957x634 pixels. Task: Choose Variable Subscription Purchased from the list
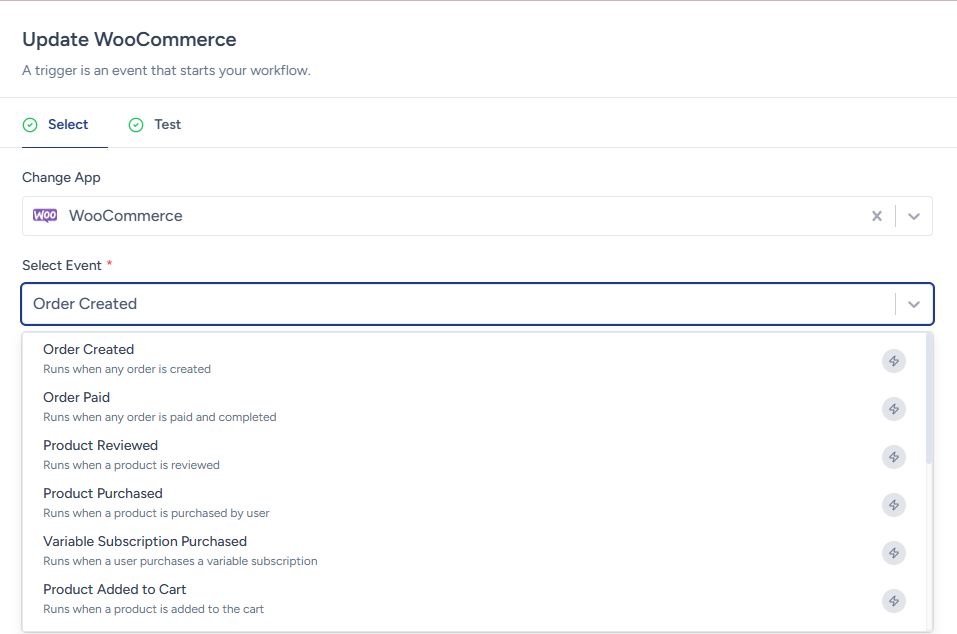(x=145, y=542)
